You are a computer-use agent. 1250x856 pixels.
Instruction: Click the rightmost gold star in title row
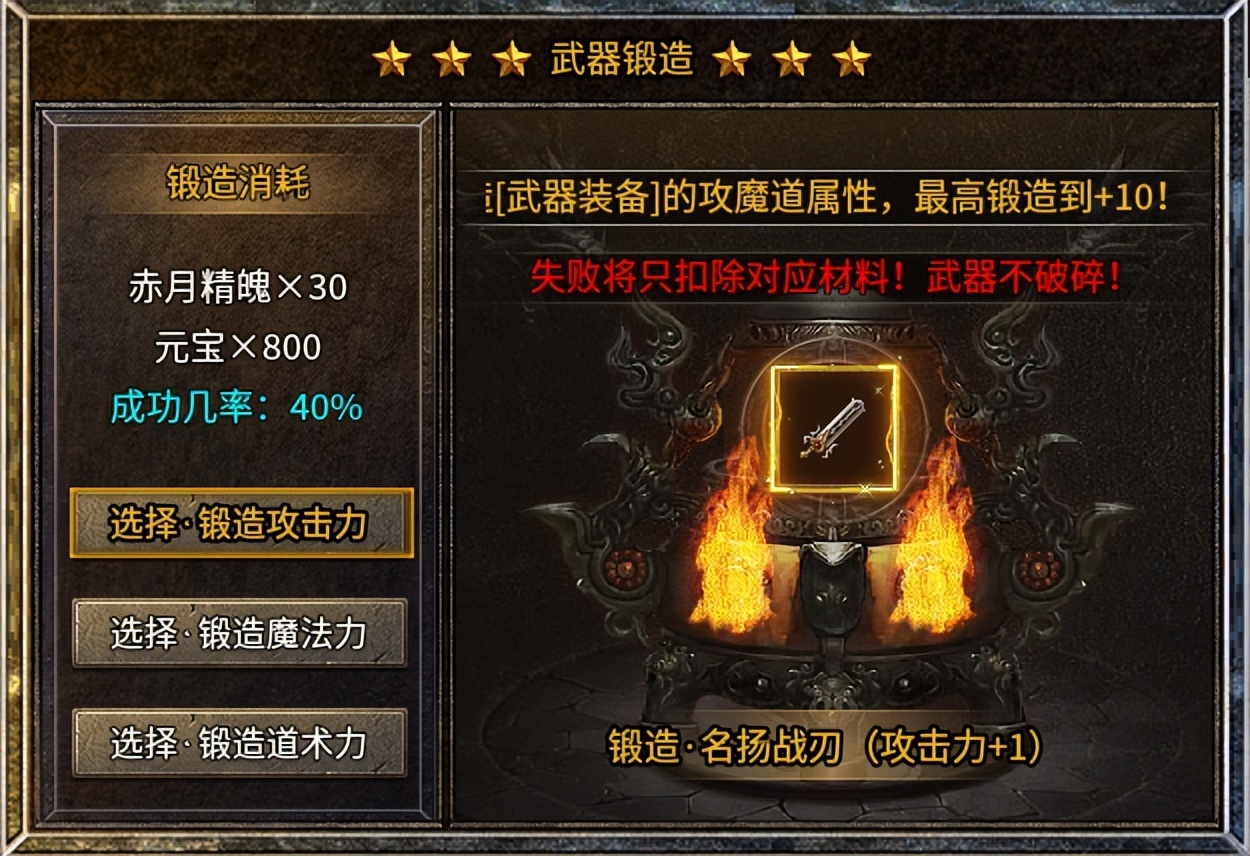coord(852,60)
